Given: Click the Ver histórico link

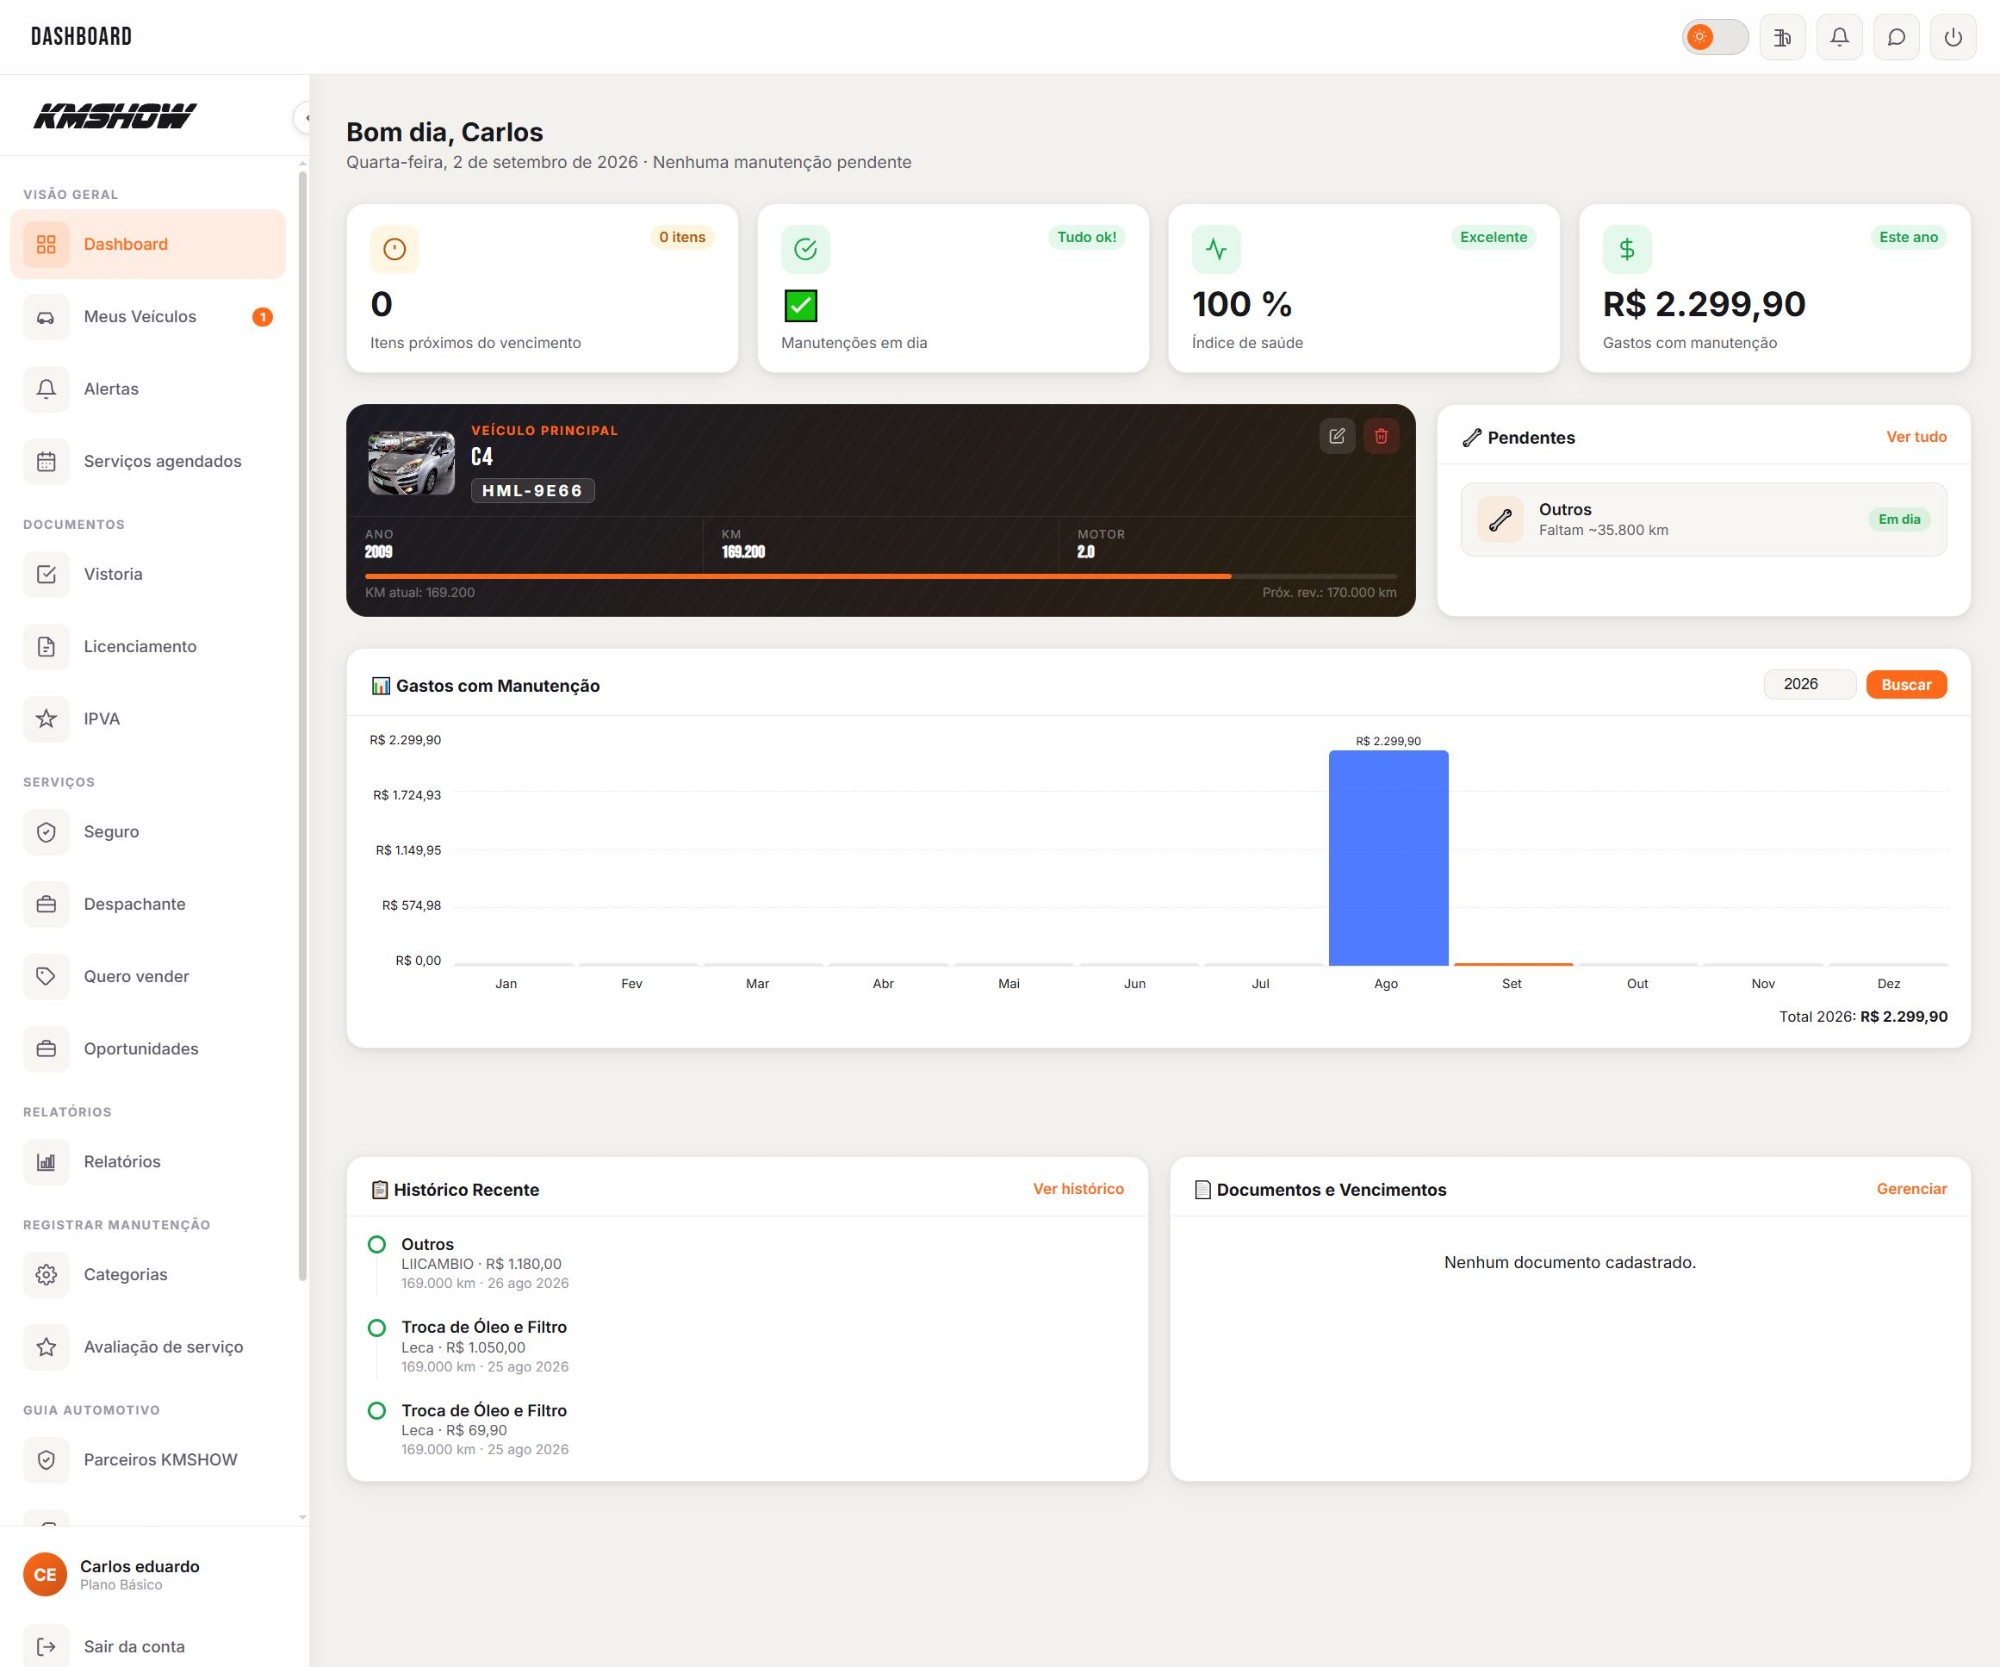Looking at the screenshot, I should pos(1078,1189).
